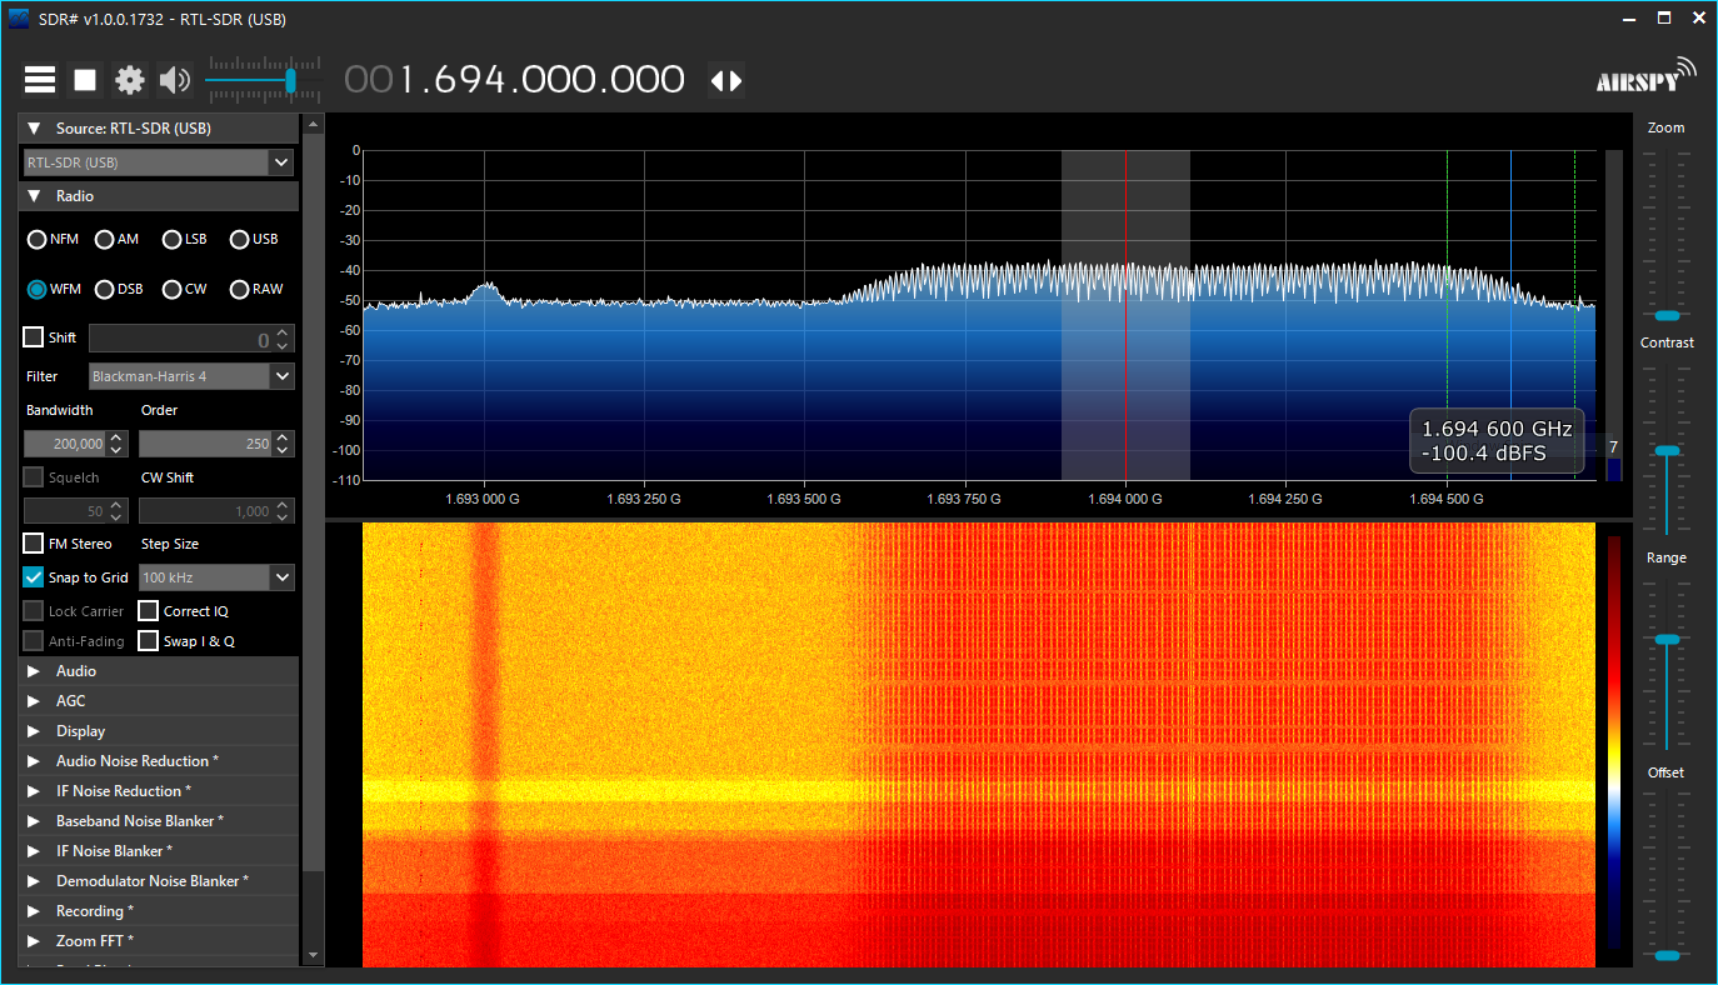Open the hamburger main menu
Screen dimensions: 1718x985
[40, 80]
